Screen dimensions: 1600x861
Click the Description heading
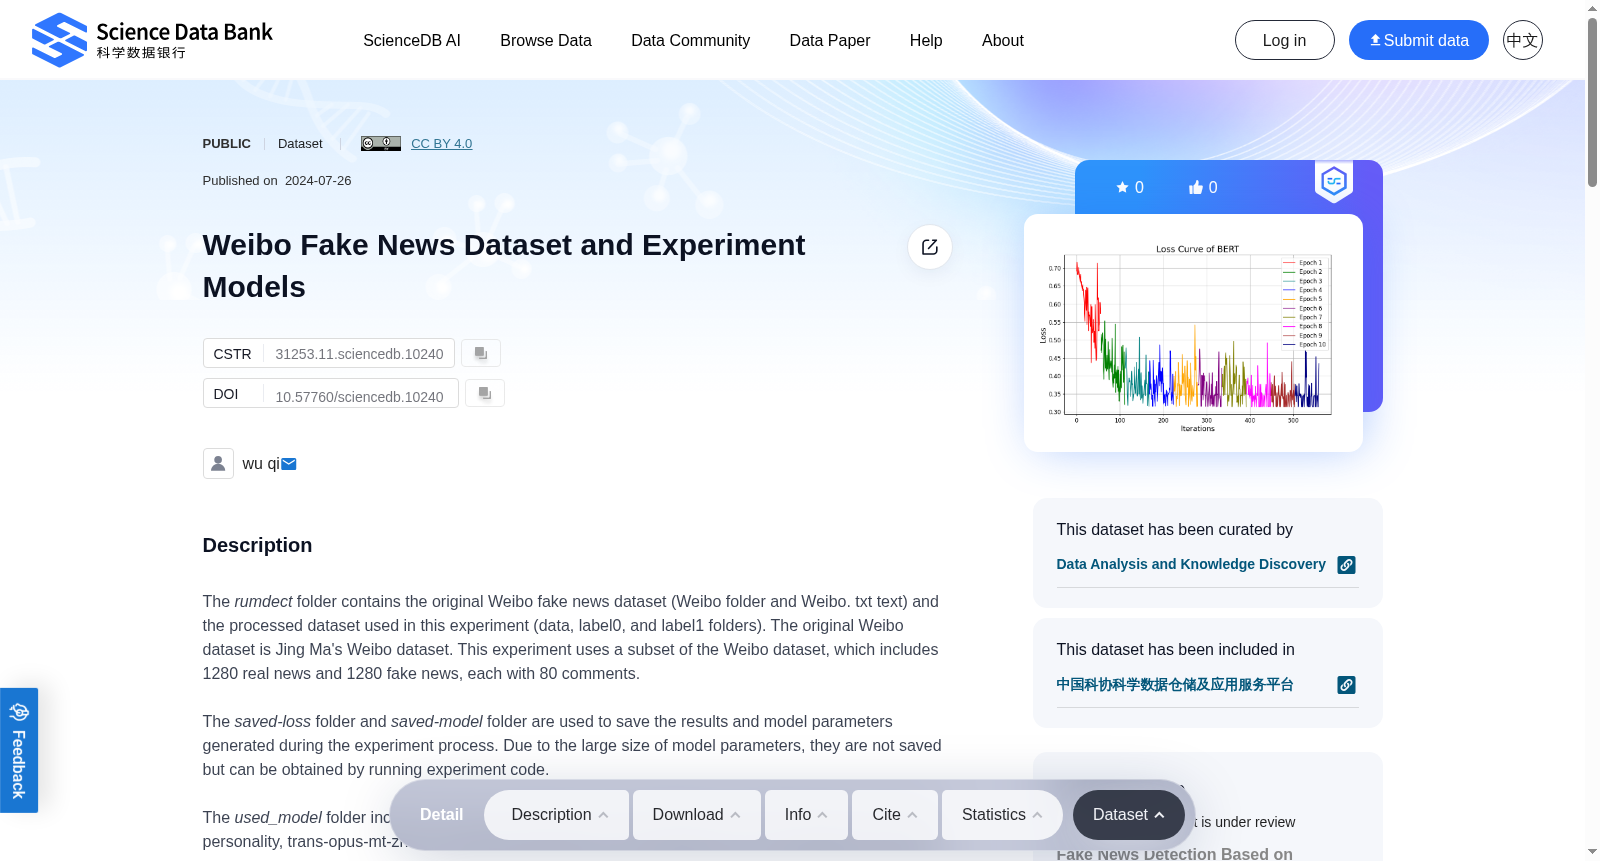(x=257, y=545)
